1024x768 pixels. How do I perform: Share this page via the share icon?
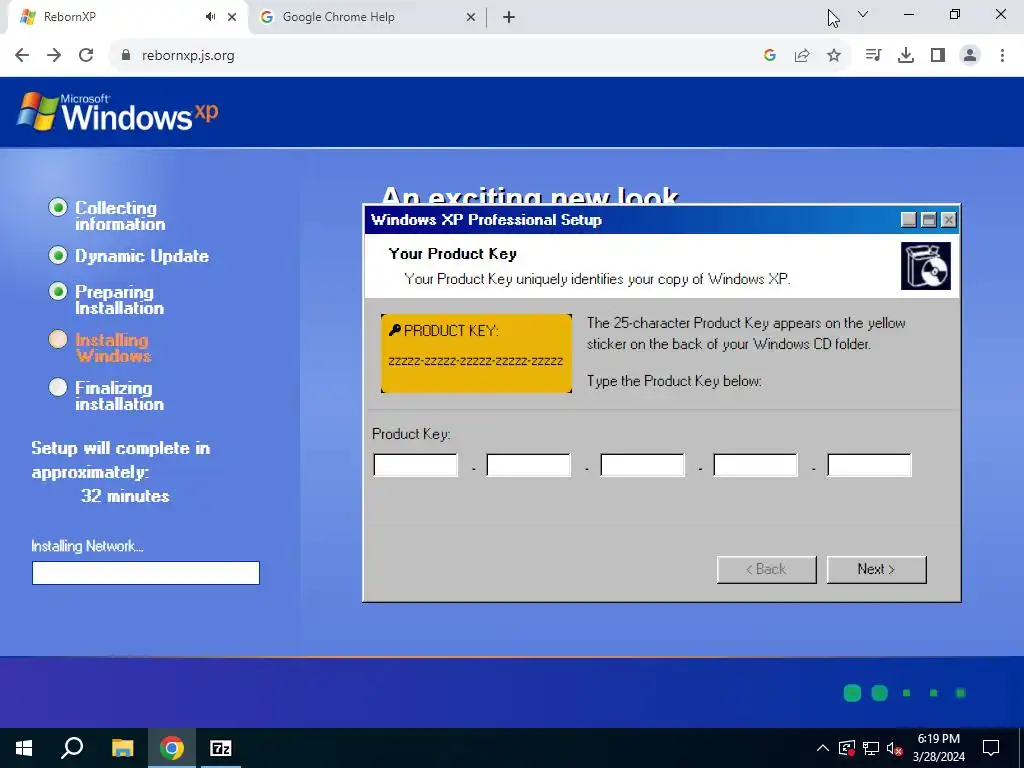pos(802,56)
